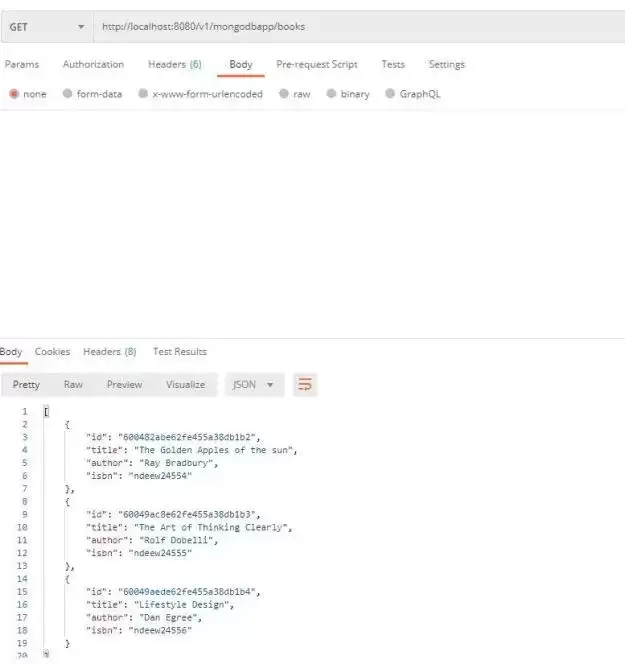Click the request URL input field
The width and height of the screenshot is (625, 664).
[359, 27]
